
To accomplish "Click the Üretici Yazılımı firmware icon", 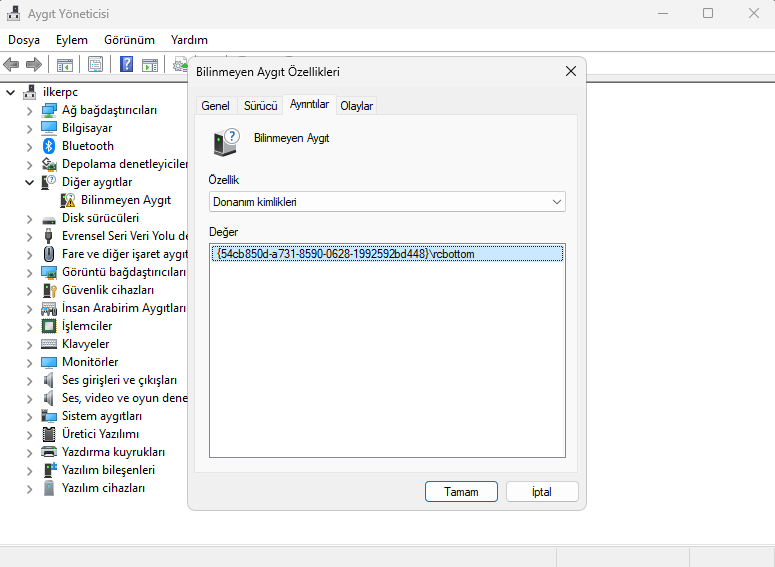I will coord(49,434).
